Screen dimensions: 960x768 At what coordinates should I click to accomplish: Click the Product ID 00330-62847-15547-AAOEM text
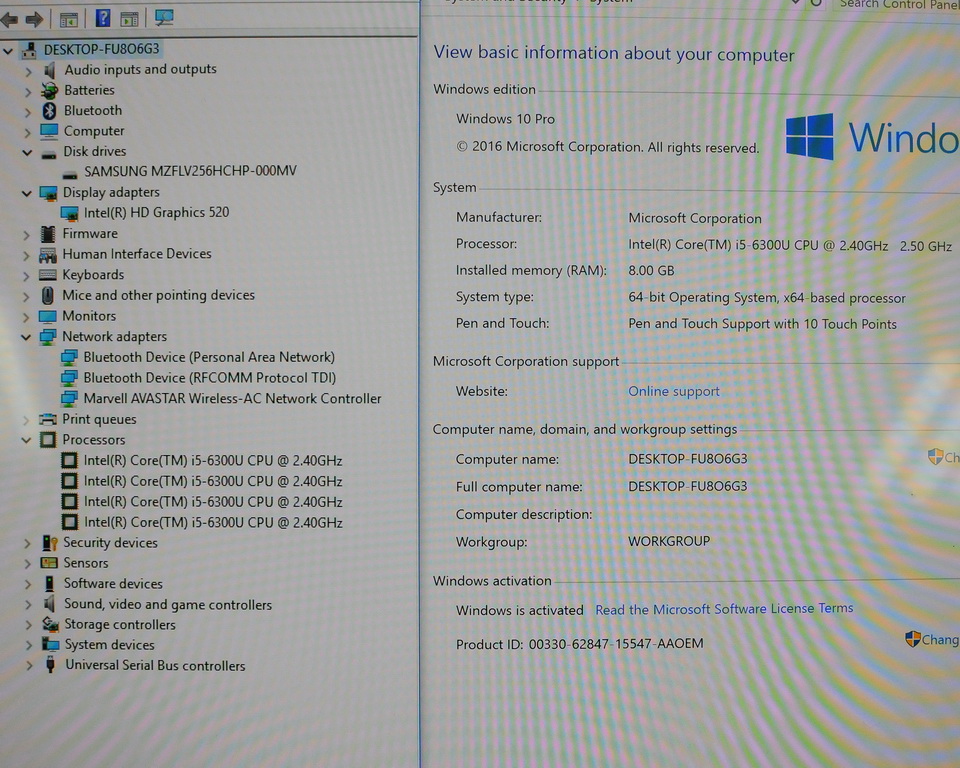pos(579,644)
